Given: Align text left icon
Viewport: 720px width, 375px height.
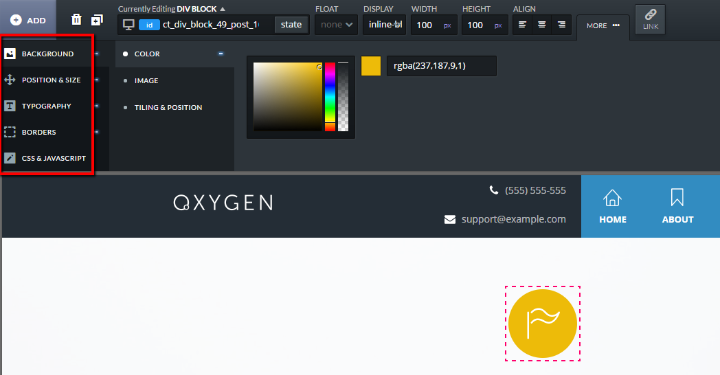Looking at the screenshot, I should 522,25.
